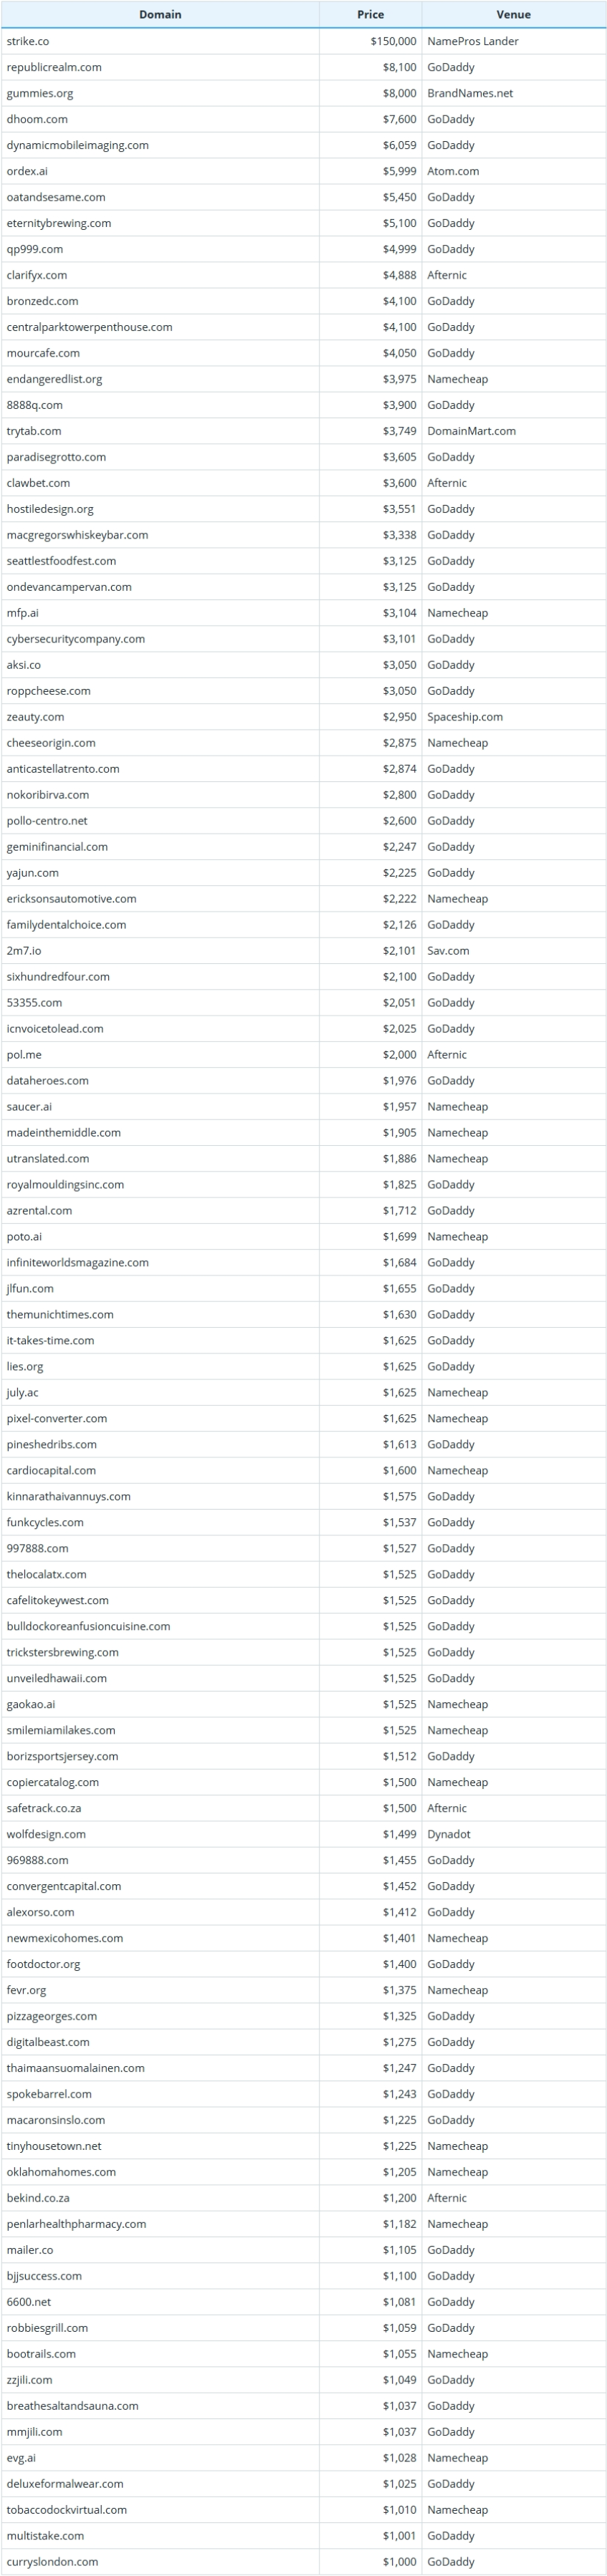The width and height of the screenshot is (607, 2576).
Task: Click the BrandNames.net venue cell
Action: [470, 93]
